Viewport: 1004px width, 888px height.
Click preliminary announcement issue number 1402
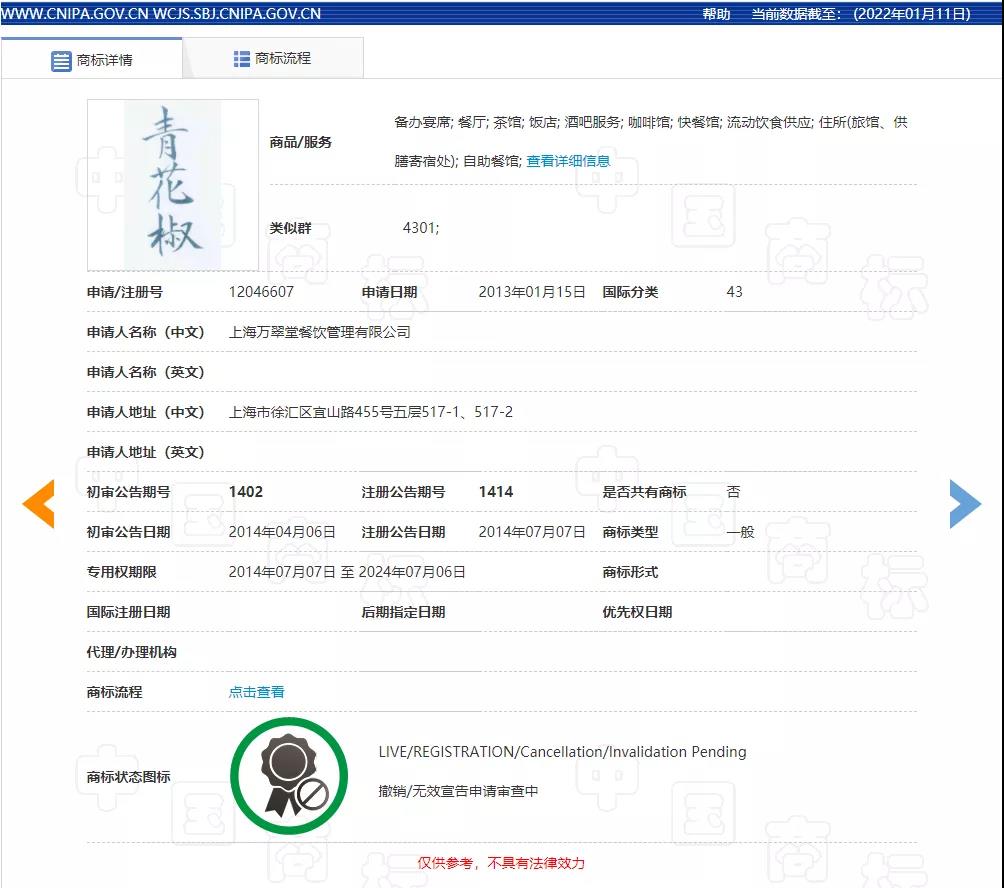pos(246,492)
